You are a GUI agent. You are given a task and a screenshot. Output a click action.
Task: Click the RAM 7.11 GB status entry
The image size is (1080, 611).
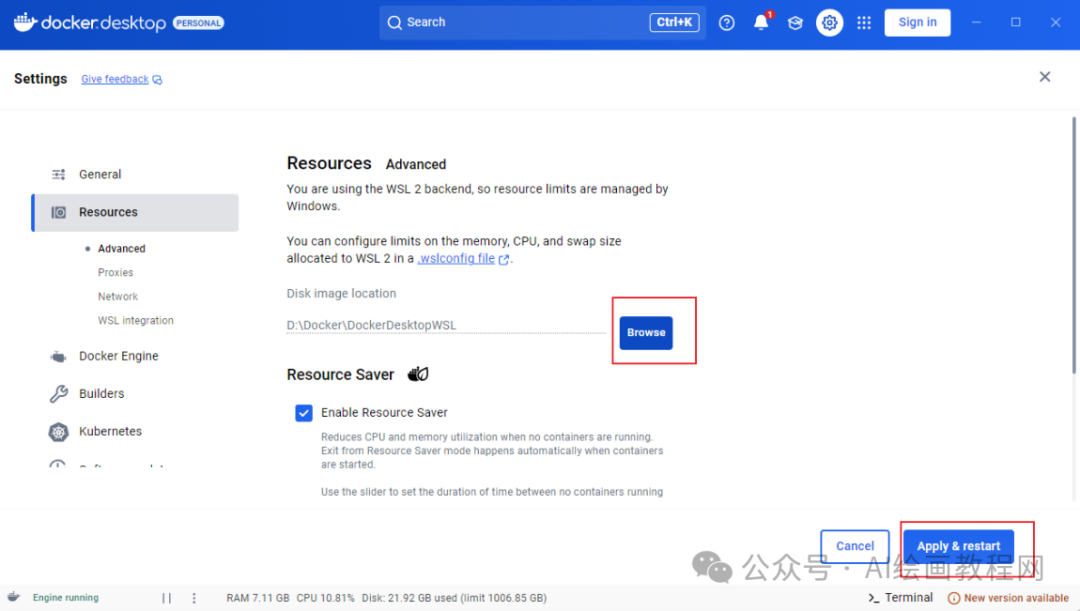258,598
